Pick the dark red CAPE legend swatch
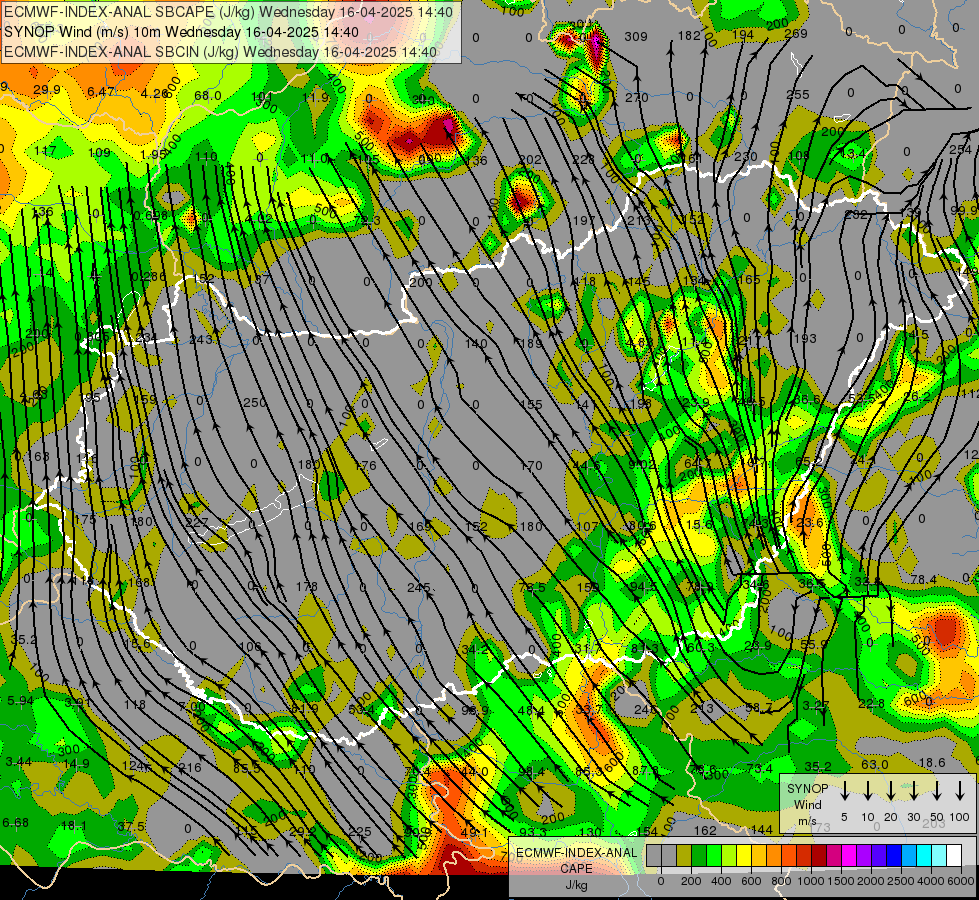The height and width of the screenshot is (900, 979). click(x=819, y=855)
